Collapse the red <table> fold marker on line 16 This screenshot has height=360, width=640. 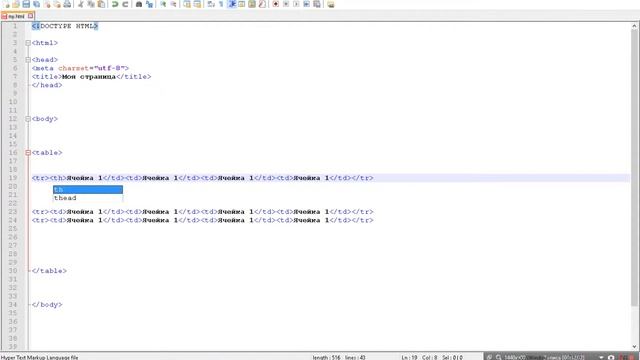pyautogui.click(x=28, y=153)
